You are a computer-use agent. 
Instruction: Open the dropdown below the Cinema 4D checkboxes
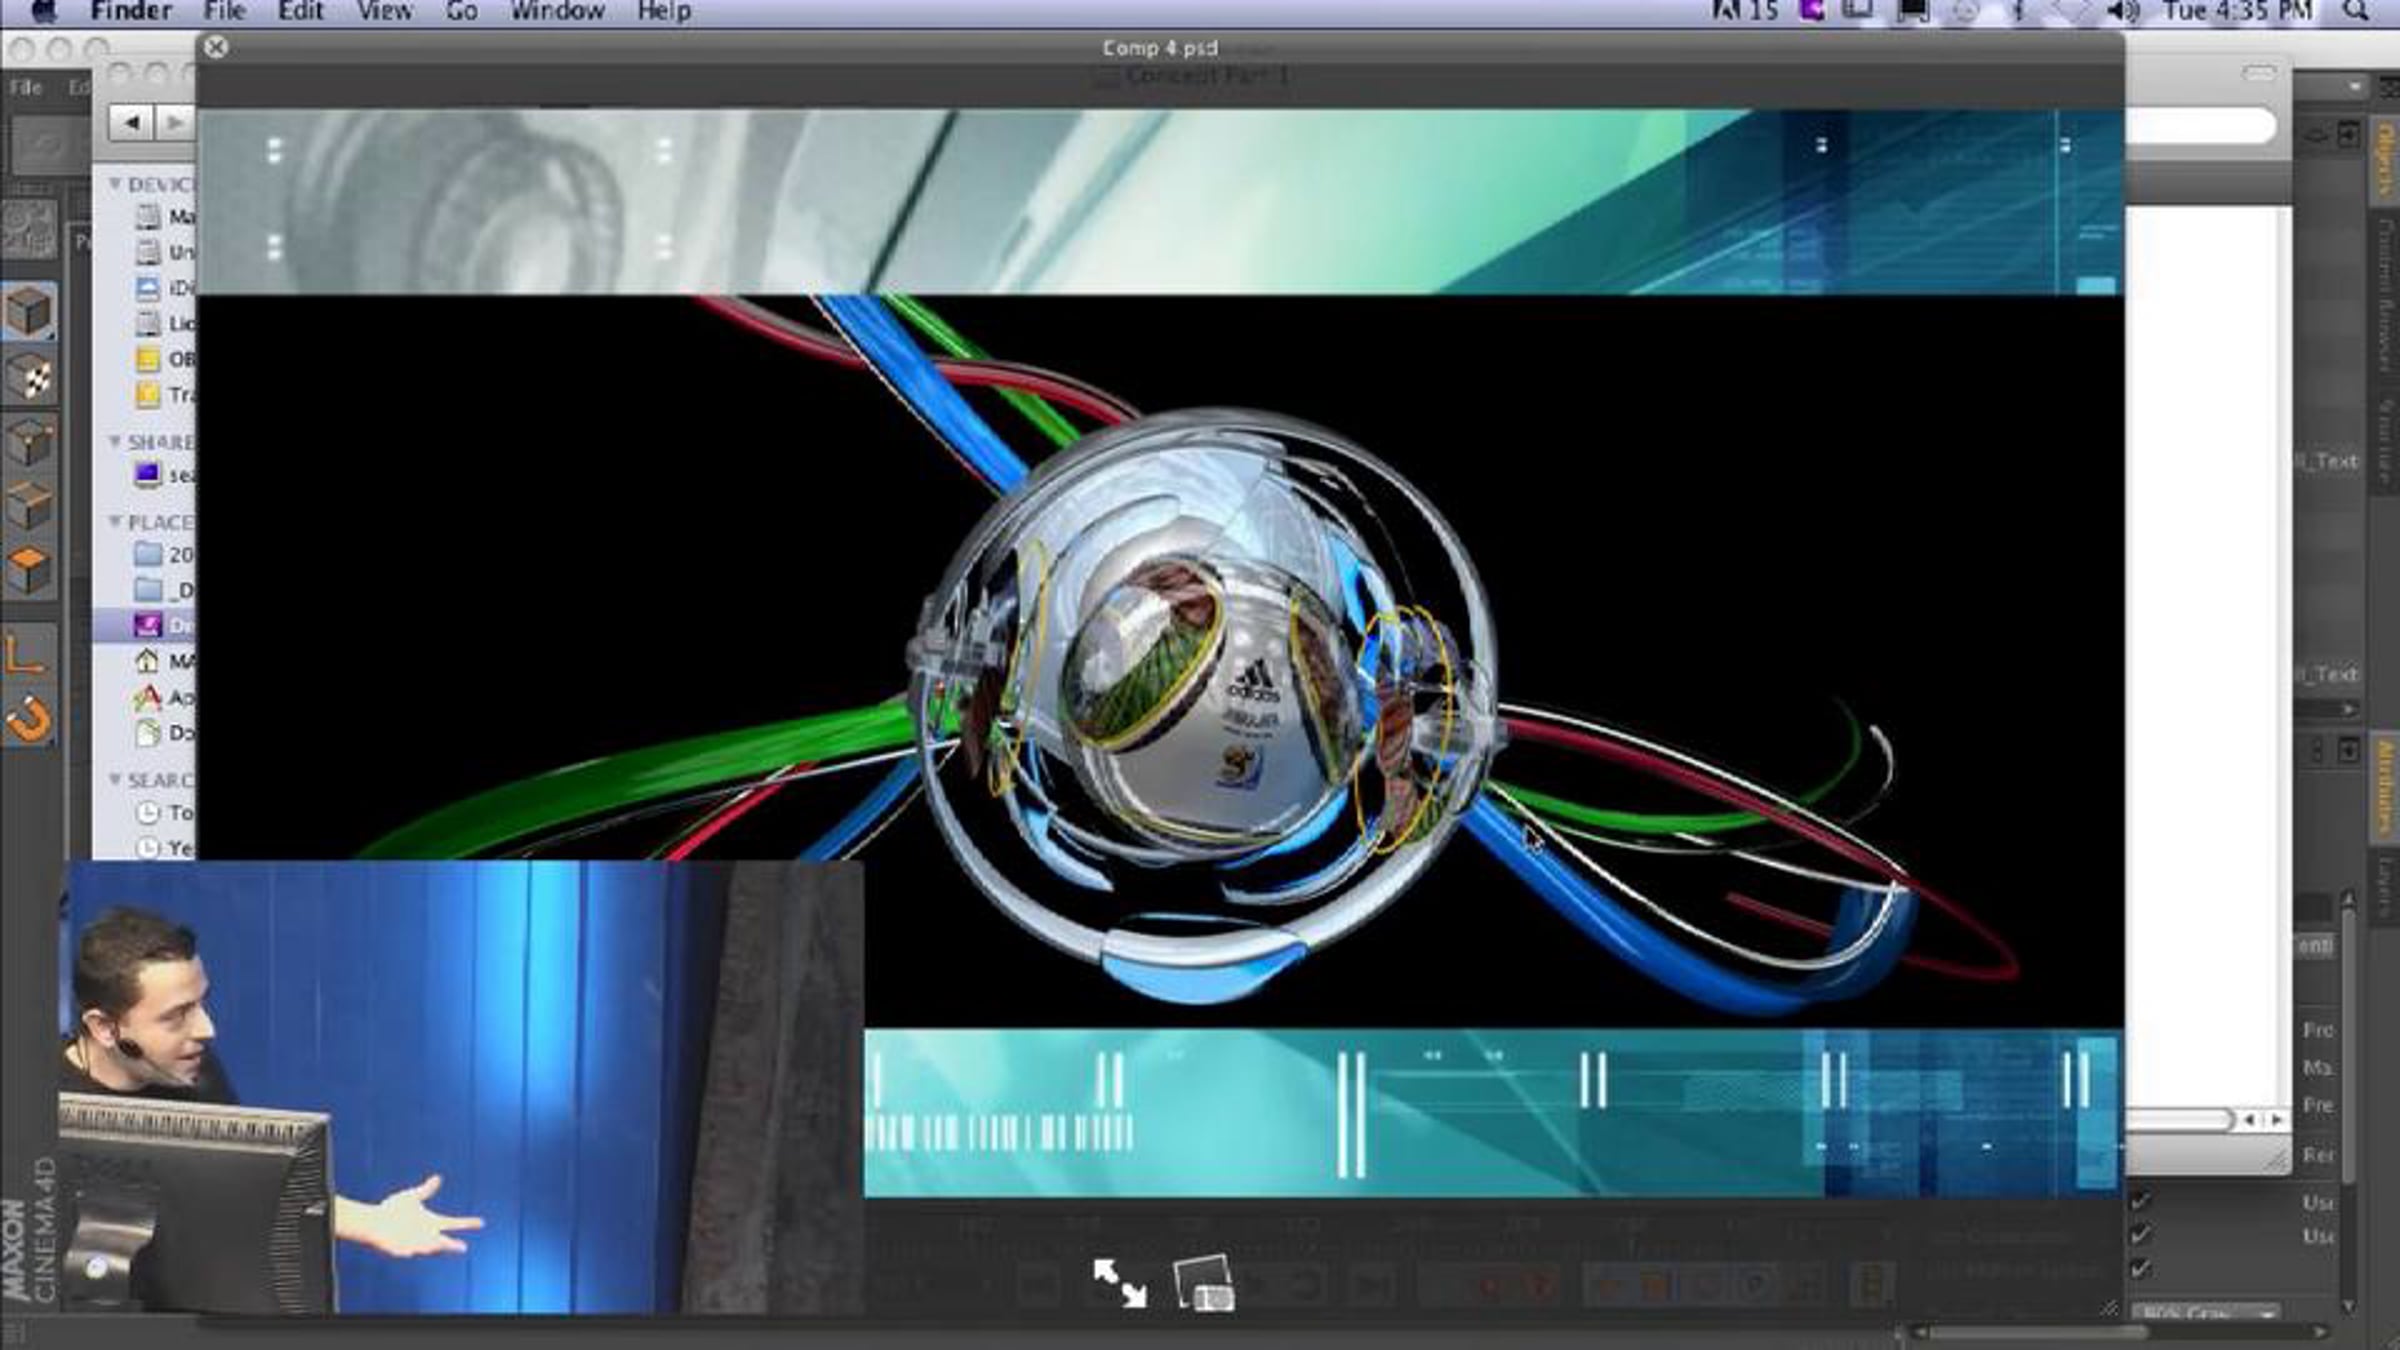tap(2207, 1312)
